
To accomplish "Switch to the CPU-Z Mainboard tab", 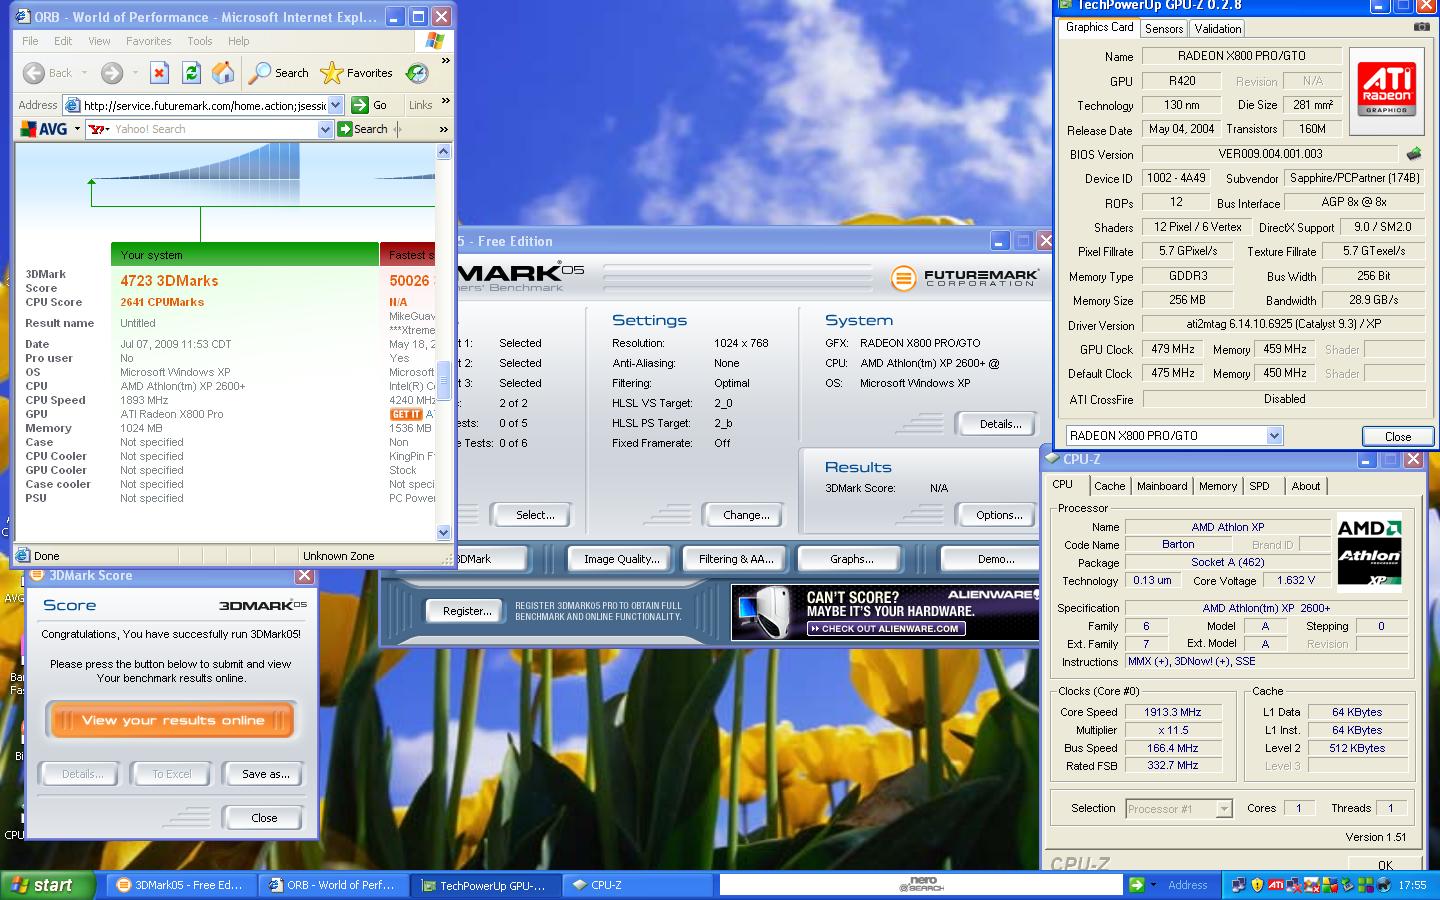I will (x=1162, y=486).
